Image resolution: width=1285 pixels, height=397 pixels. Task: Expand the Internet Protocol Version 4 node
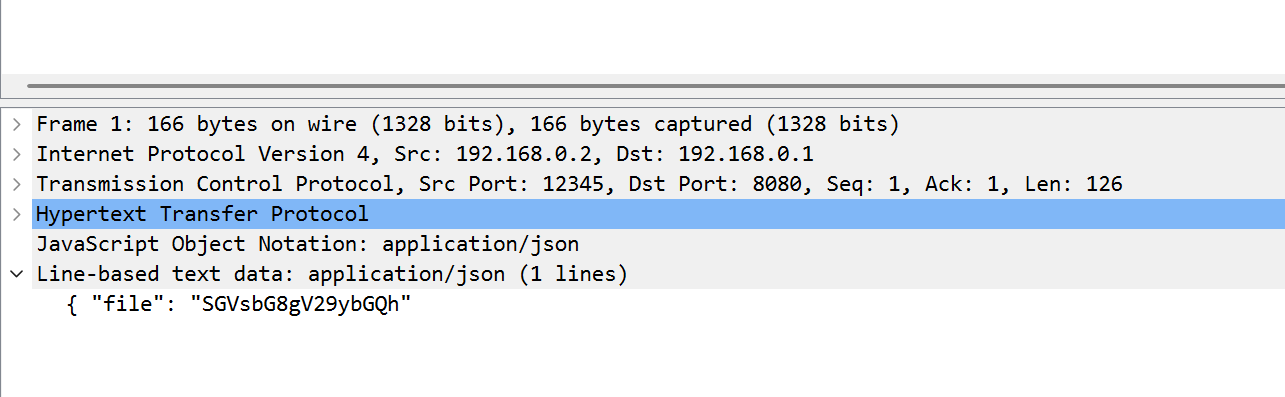[16, 155]
